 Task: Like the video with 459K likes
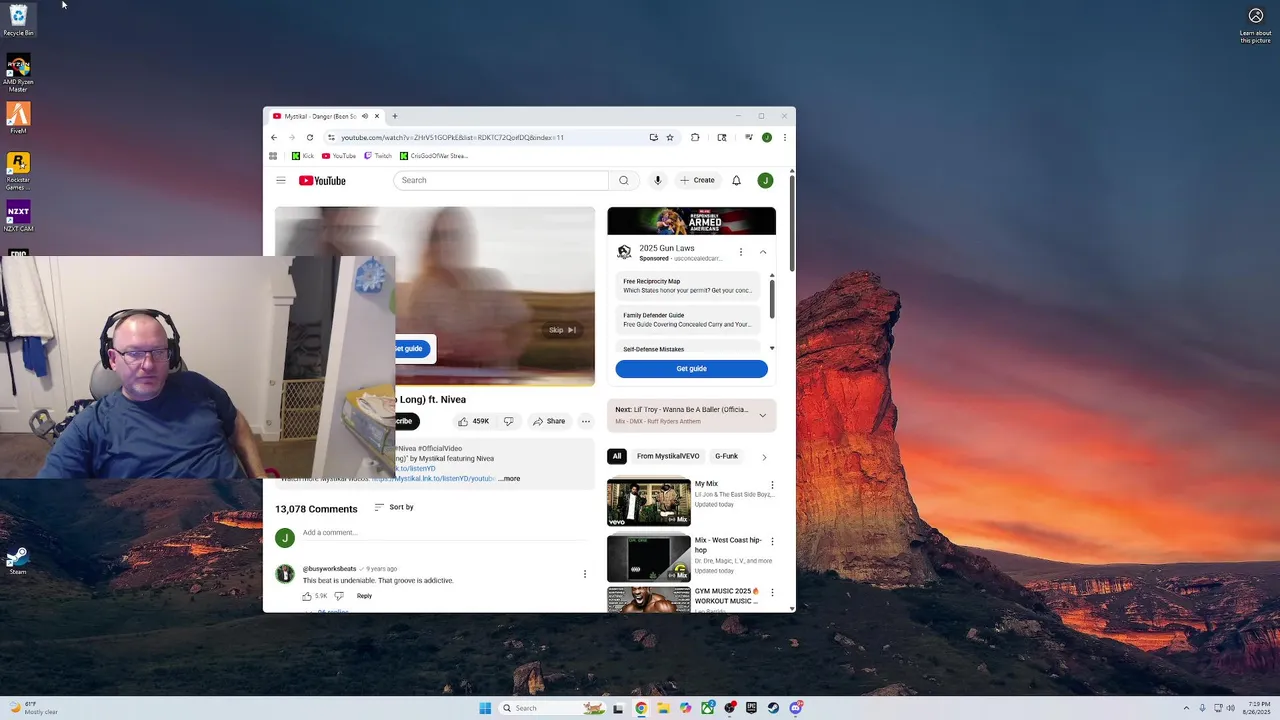(x=473, y=421)
